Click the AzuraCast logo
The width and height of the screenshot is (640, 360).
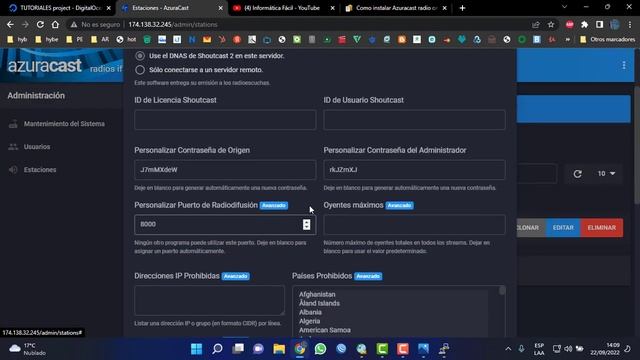click(44, 65)
